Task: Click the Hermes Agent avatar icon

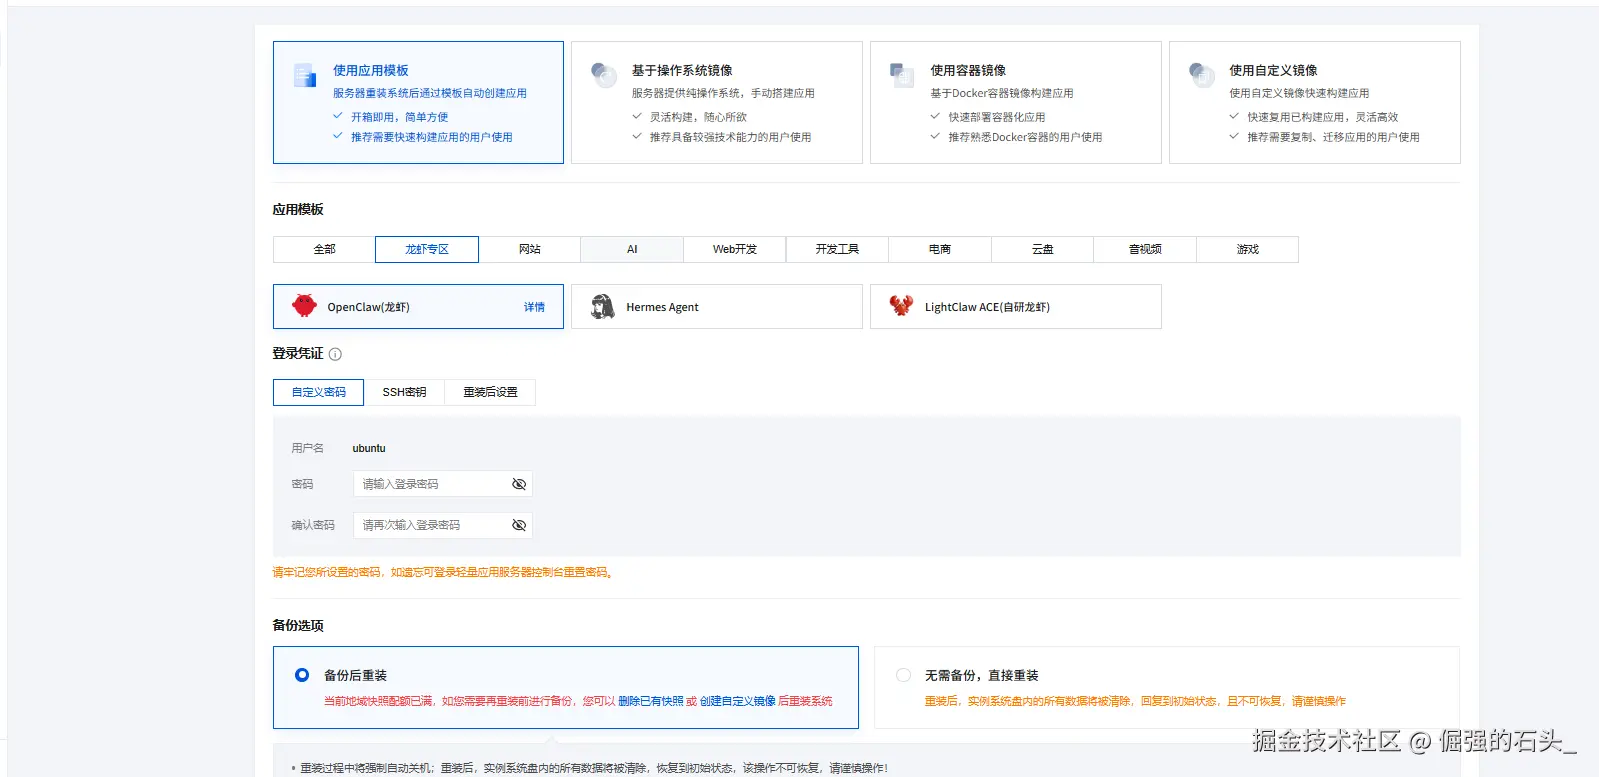Action: (x=603, y=306)
